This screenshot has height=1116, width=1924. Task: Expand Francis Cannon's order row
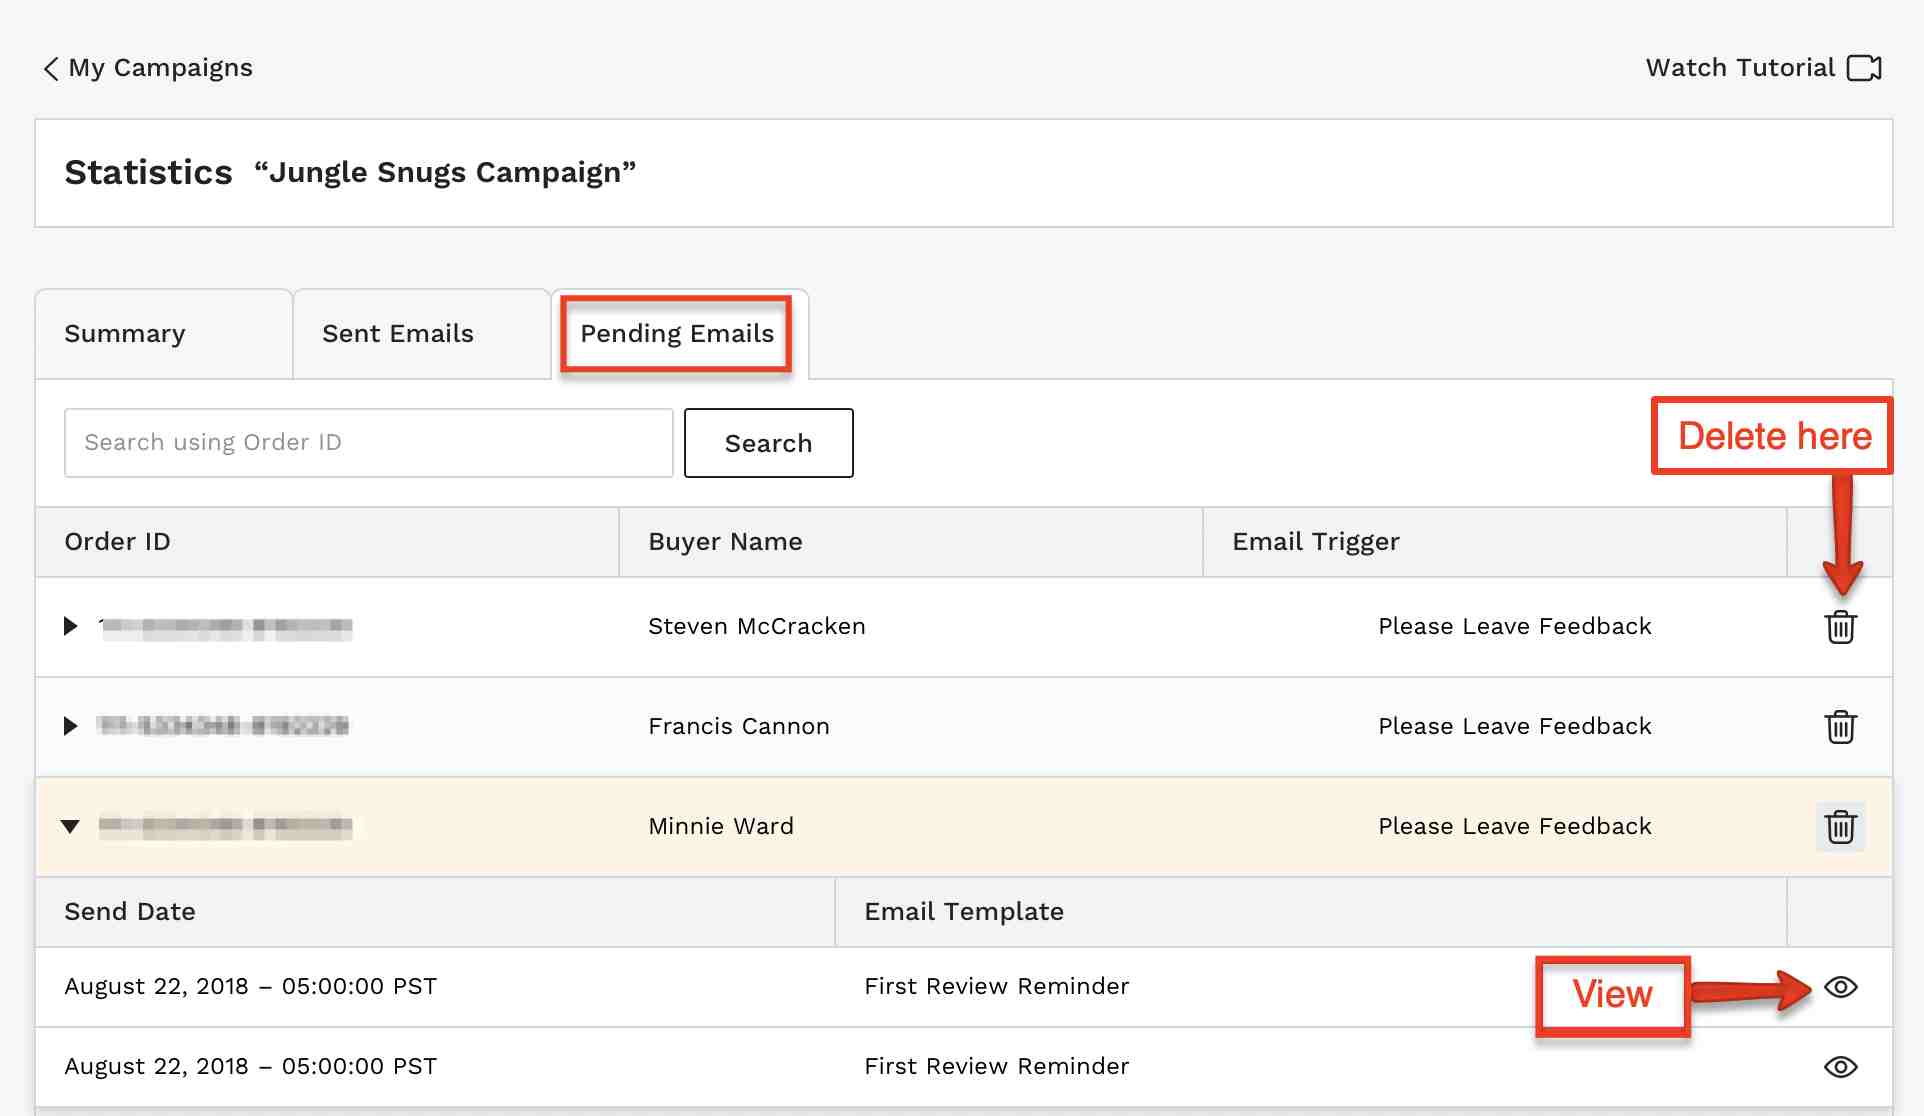(x=70, y=726)
